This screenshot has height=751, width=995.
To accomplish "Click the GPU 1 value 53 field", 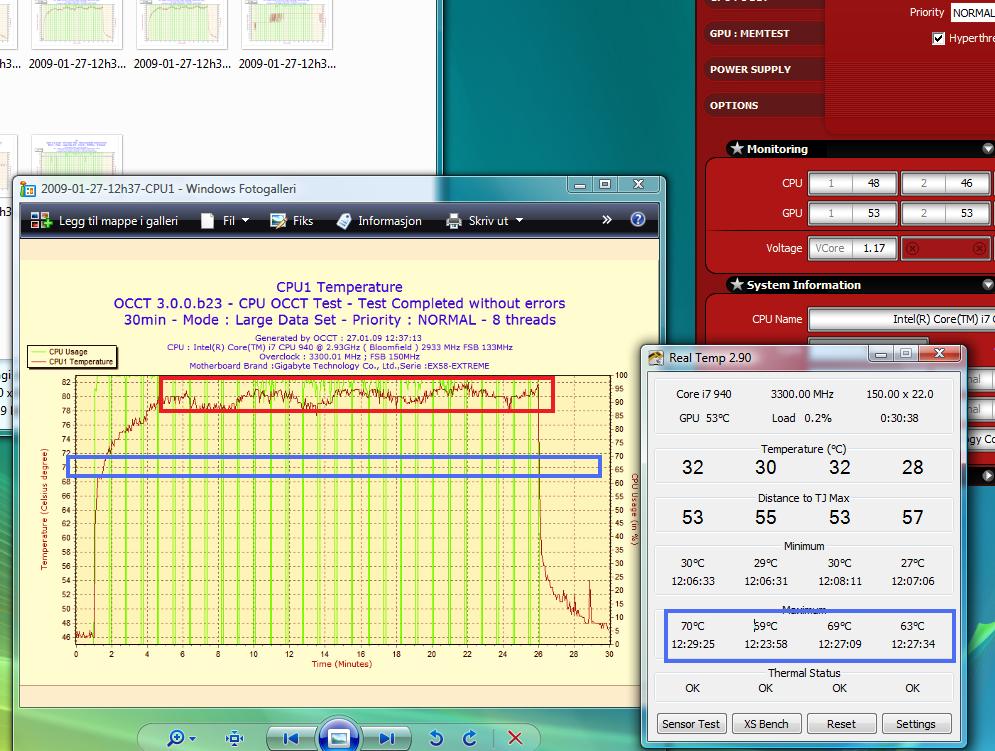I will [x=852, y=213].
